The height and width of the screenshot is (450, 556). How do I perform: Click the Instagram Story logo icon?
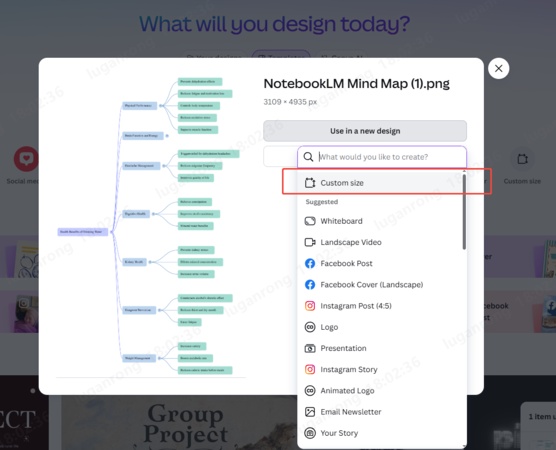pyautogui.click(x=310, y=370)
